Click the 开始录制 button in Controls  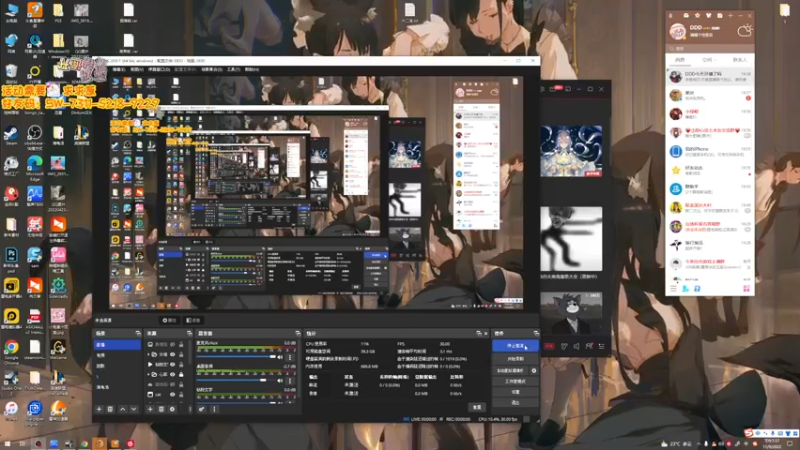(515, 359)
